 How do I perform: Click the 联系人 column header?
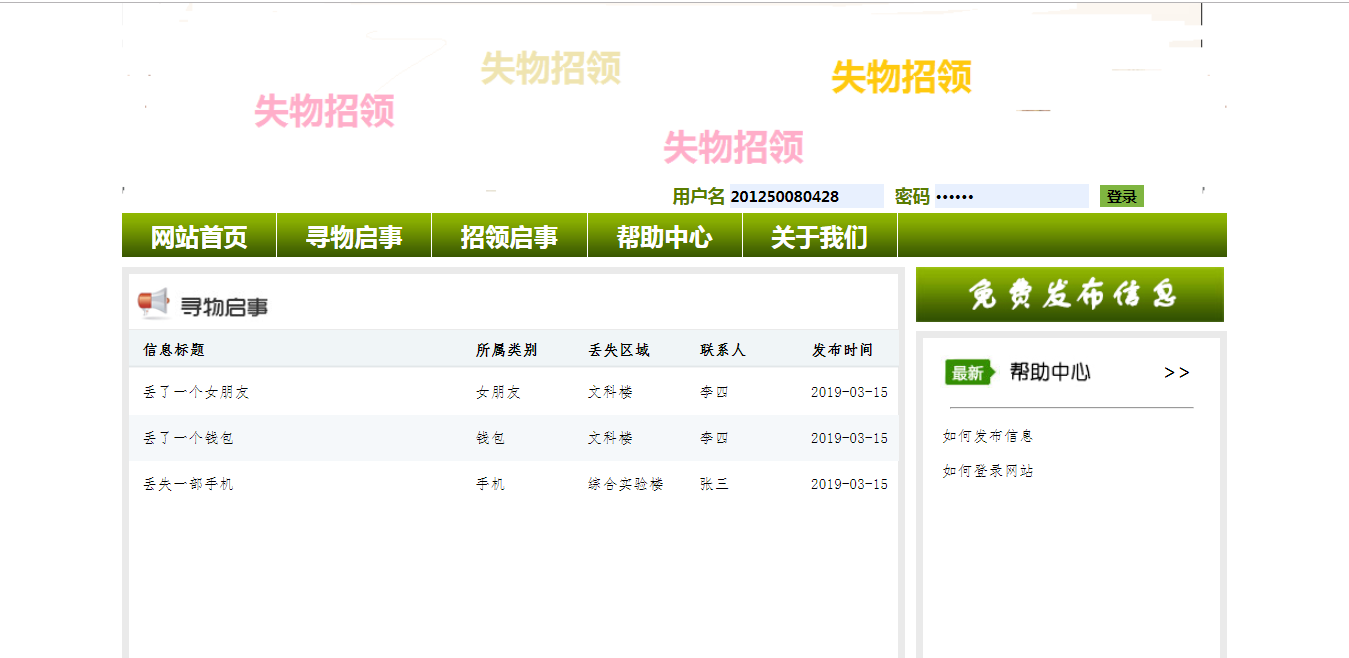click(x=723, y=350)
